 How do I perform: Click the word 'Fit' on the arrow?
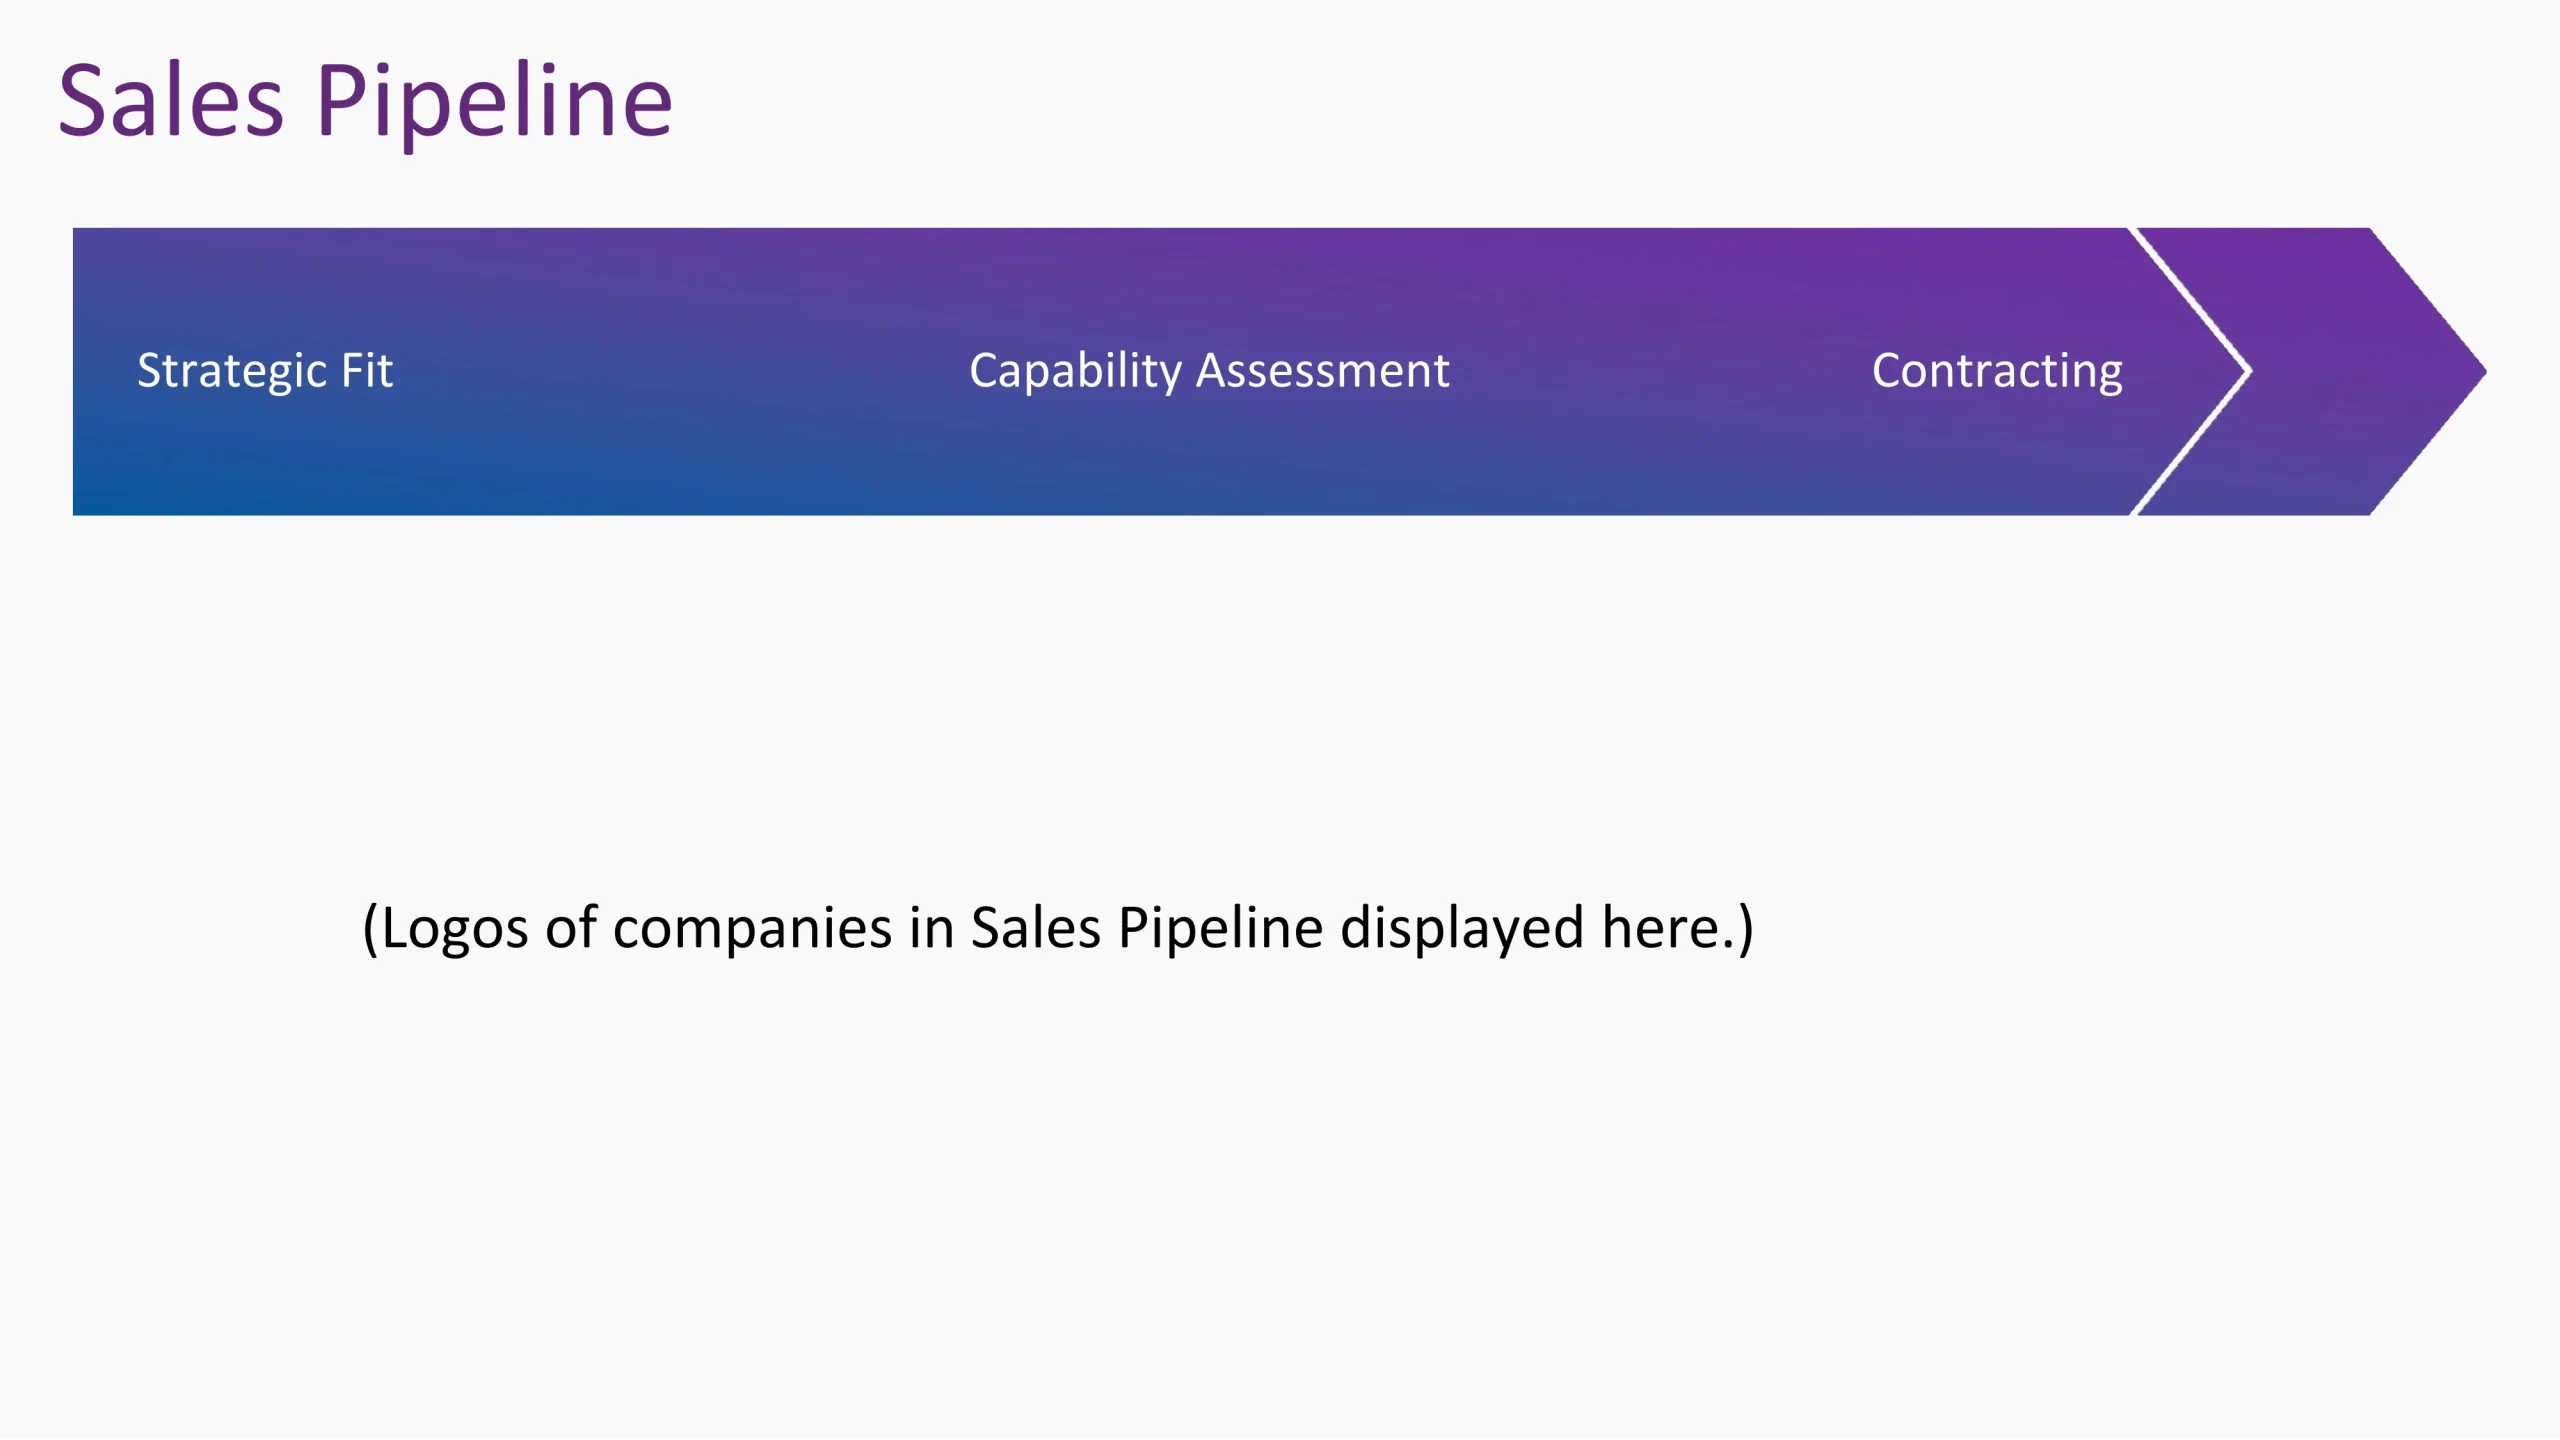click(x=367, y=371)
